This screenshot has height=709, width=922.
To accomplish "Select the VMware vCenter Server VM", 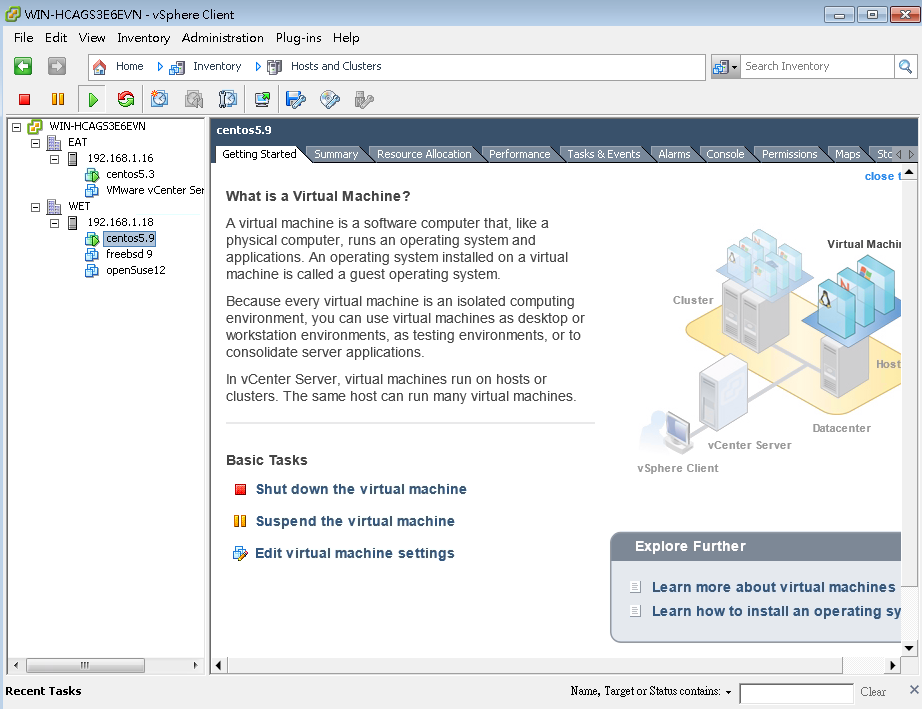I will 155,190.
